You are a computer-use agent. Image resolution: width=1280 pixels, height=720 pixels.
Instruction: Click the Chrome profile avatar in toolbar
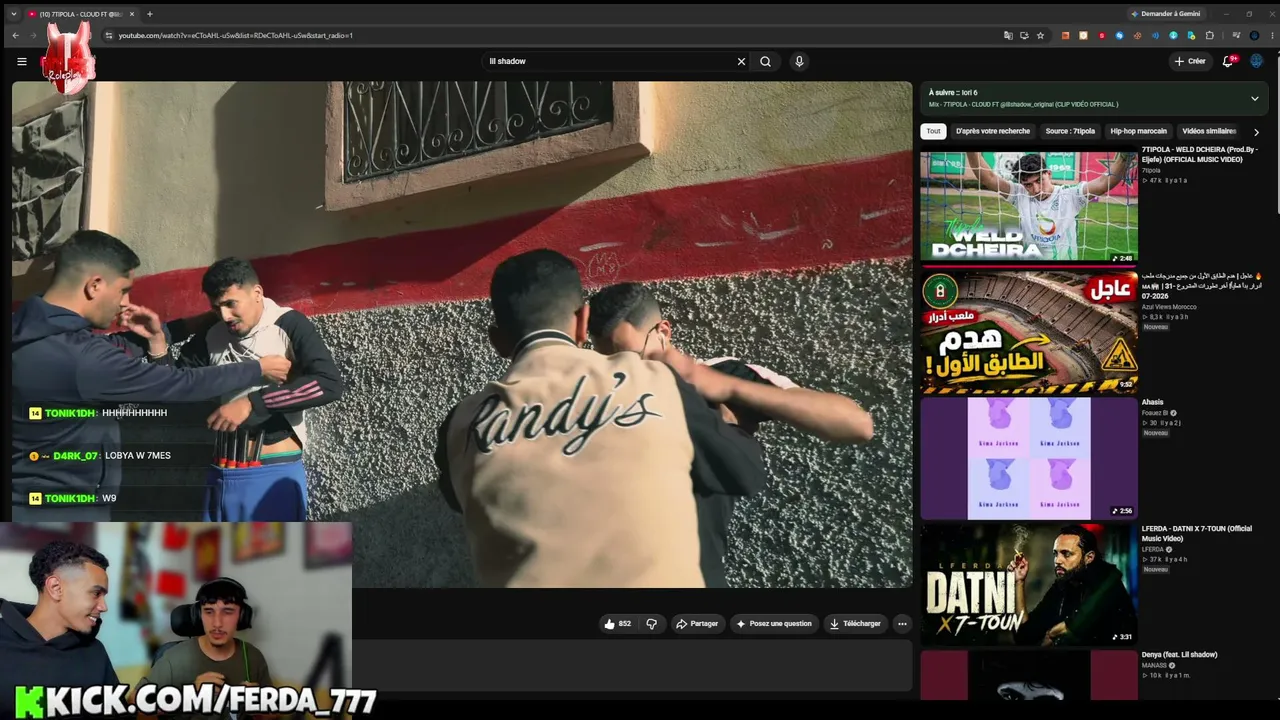[x=1254, y=35]
